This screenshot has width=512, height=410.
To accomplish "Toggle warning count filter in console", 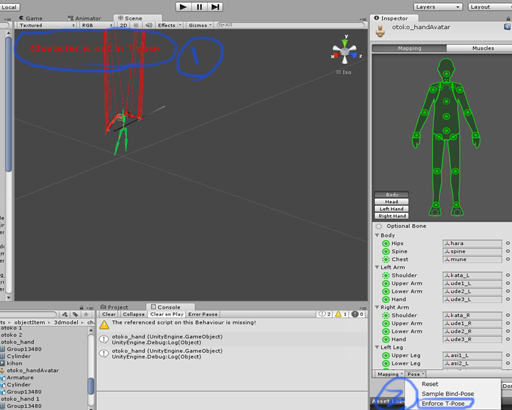I will 341,314.
